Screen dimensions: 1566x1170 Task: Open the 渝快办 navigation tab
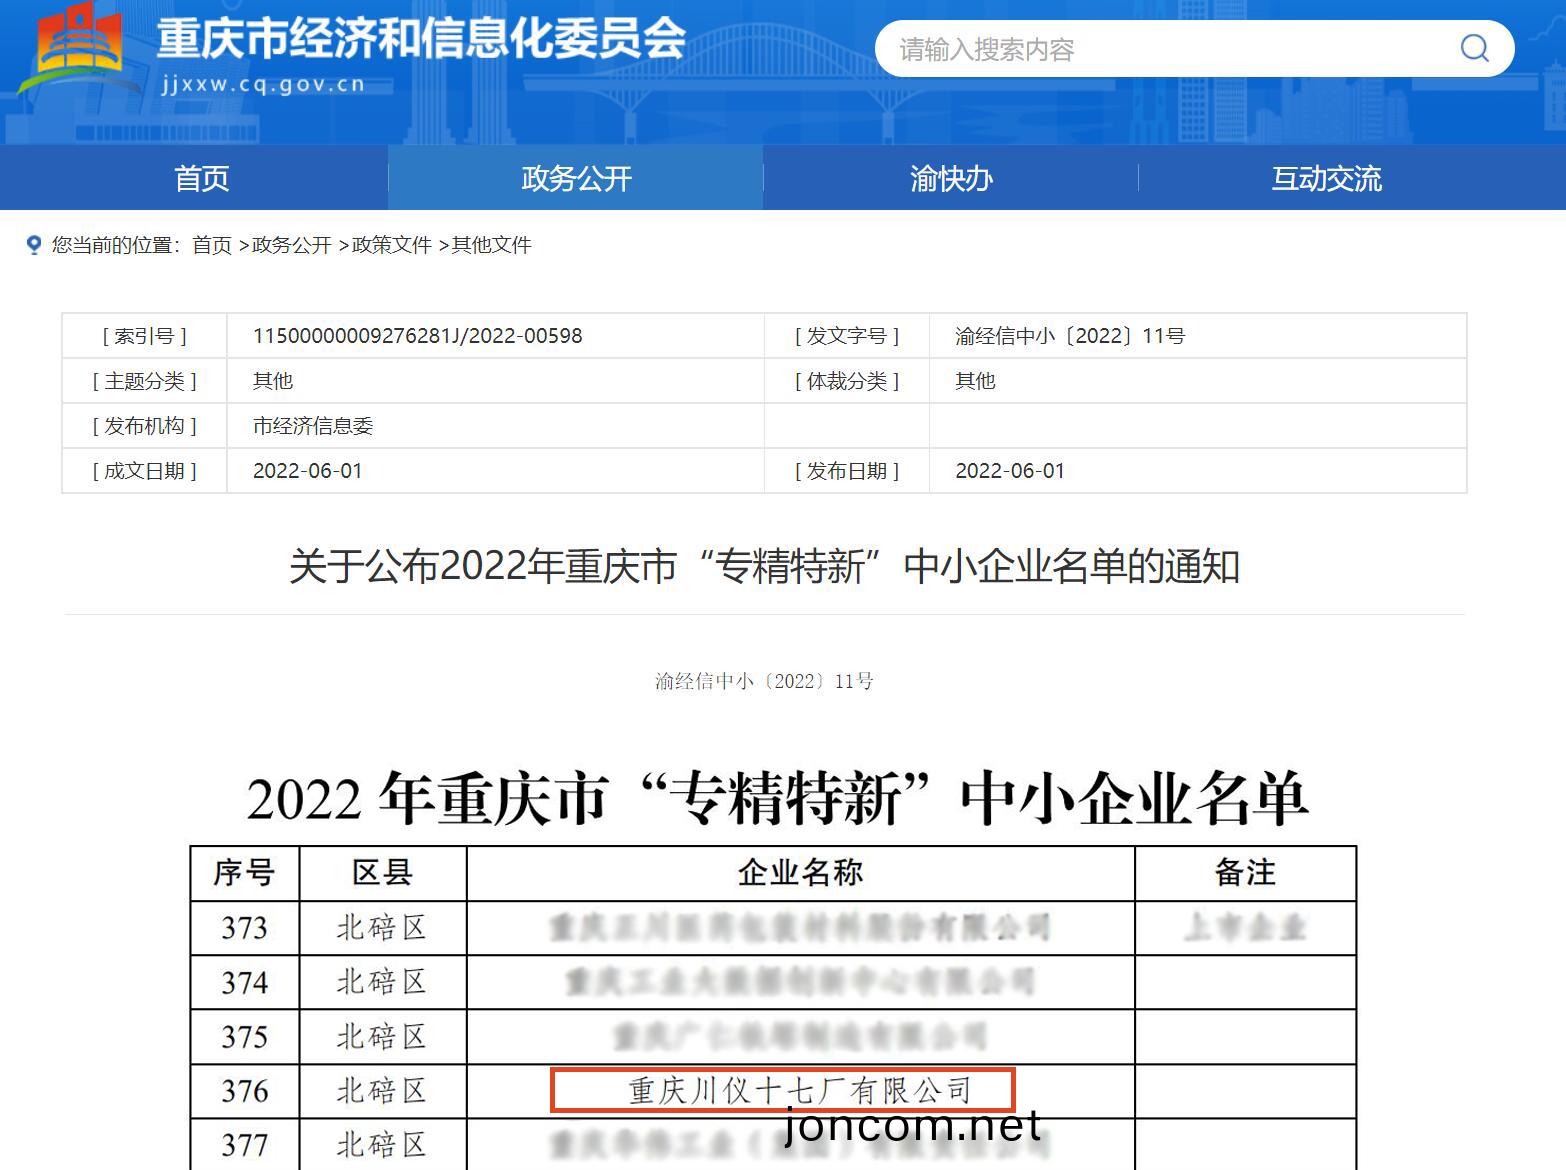(x=950, y=178)
